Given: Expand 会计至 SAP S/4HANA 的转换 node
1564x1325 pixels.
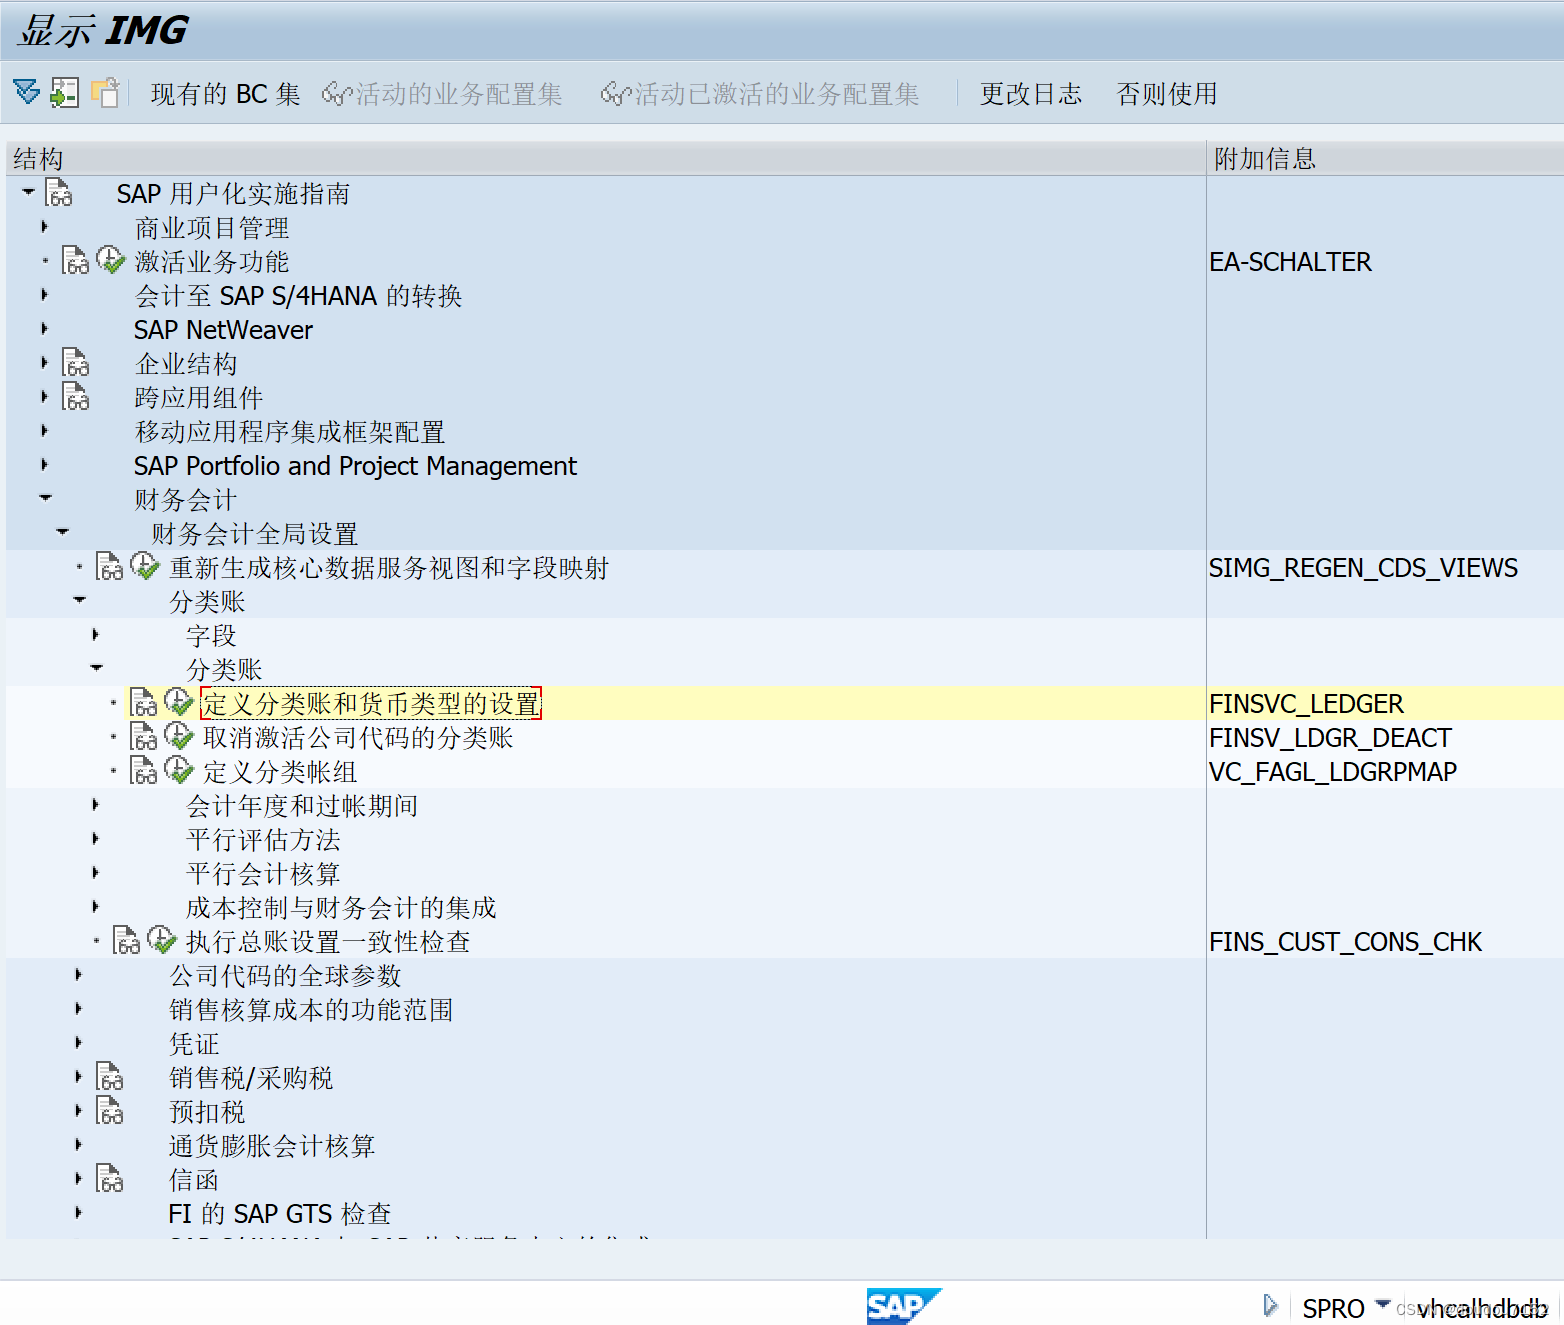Looking at the screenshot, I should (x=44, y=295).
